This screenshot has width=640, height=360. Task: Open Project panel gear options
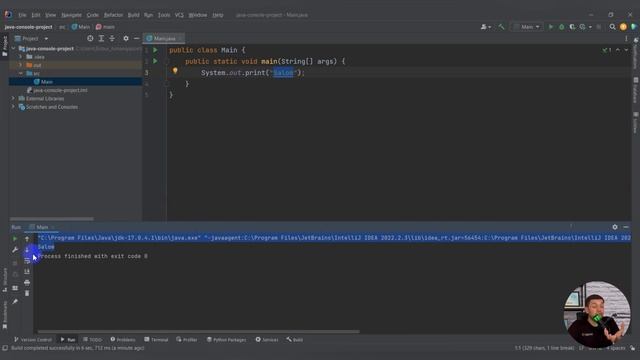[126, 38]
